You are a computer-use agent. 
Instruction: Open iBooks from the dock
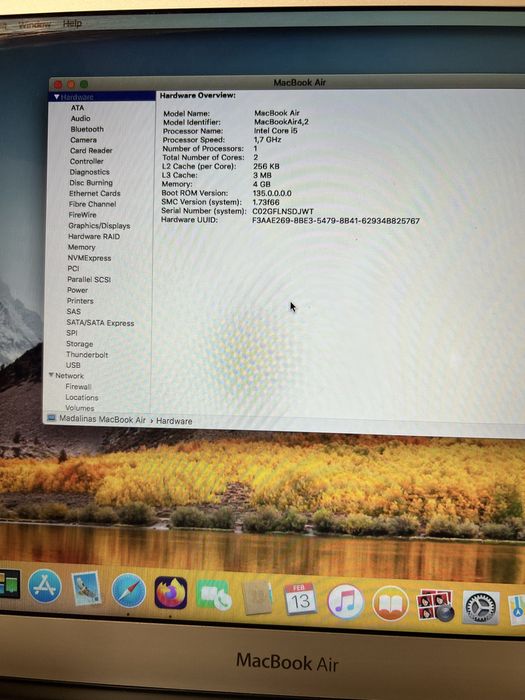[390, 604]
